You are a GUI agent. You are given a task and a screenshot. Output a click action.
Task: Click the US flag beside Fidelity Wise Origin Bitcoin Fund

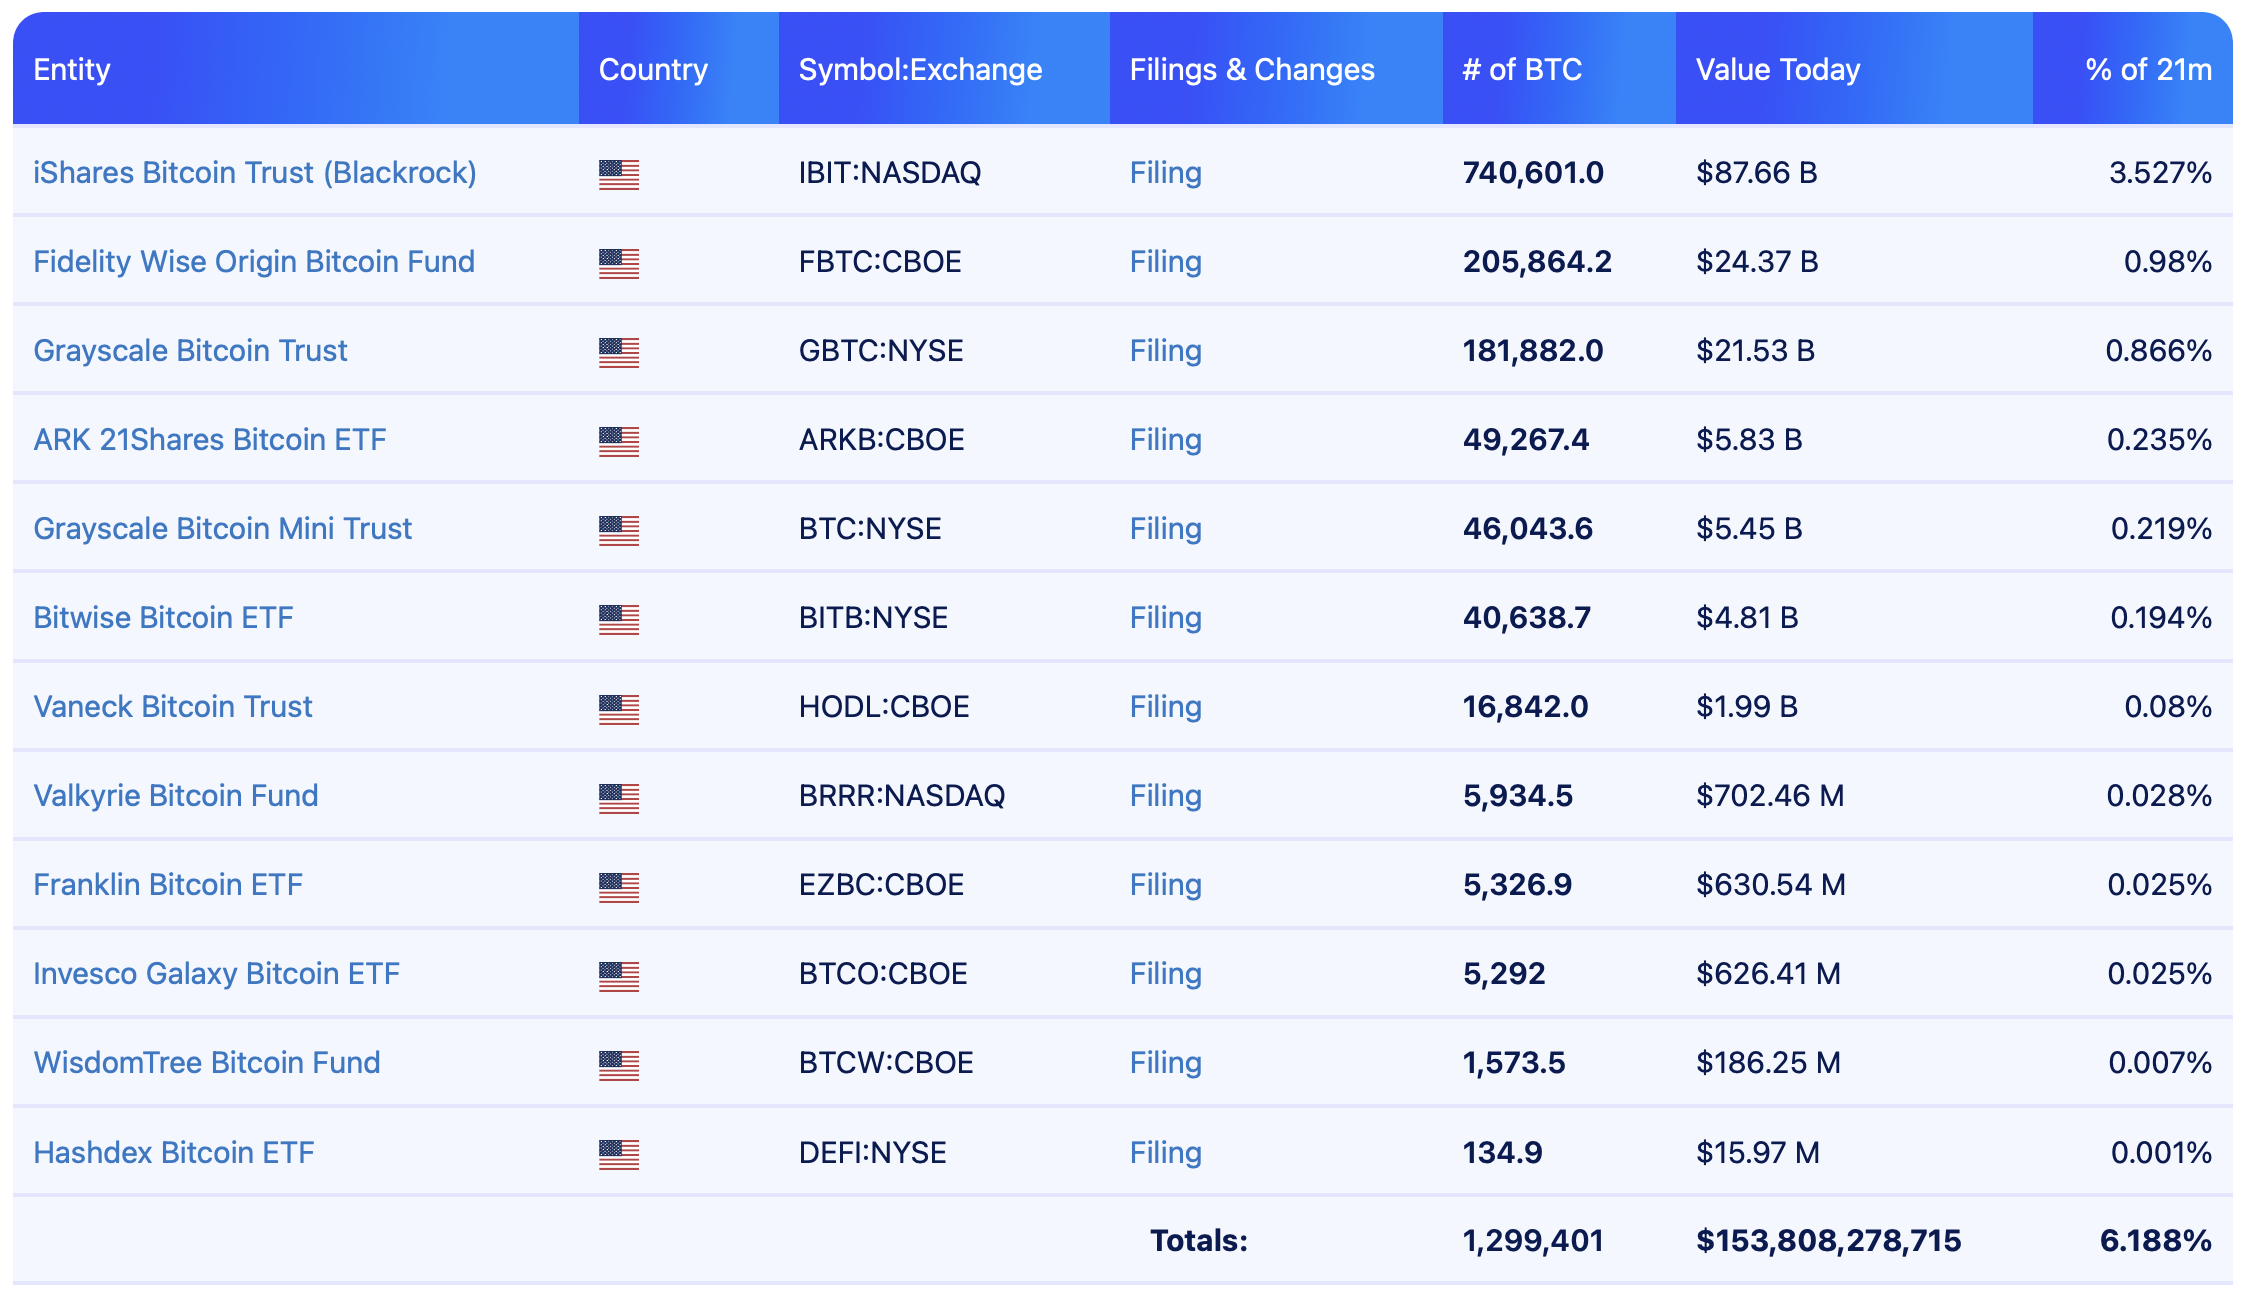point(617,262)
